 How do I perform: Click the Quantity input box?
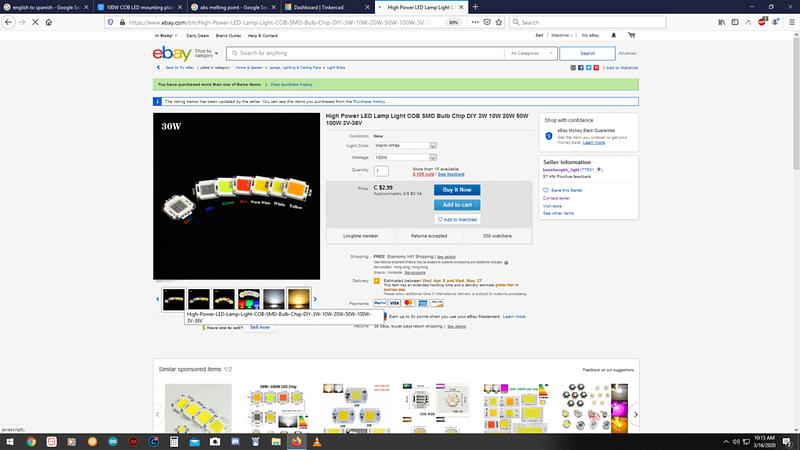pyautogui.click(x=381, y=171)
